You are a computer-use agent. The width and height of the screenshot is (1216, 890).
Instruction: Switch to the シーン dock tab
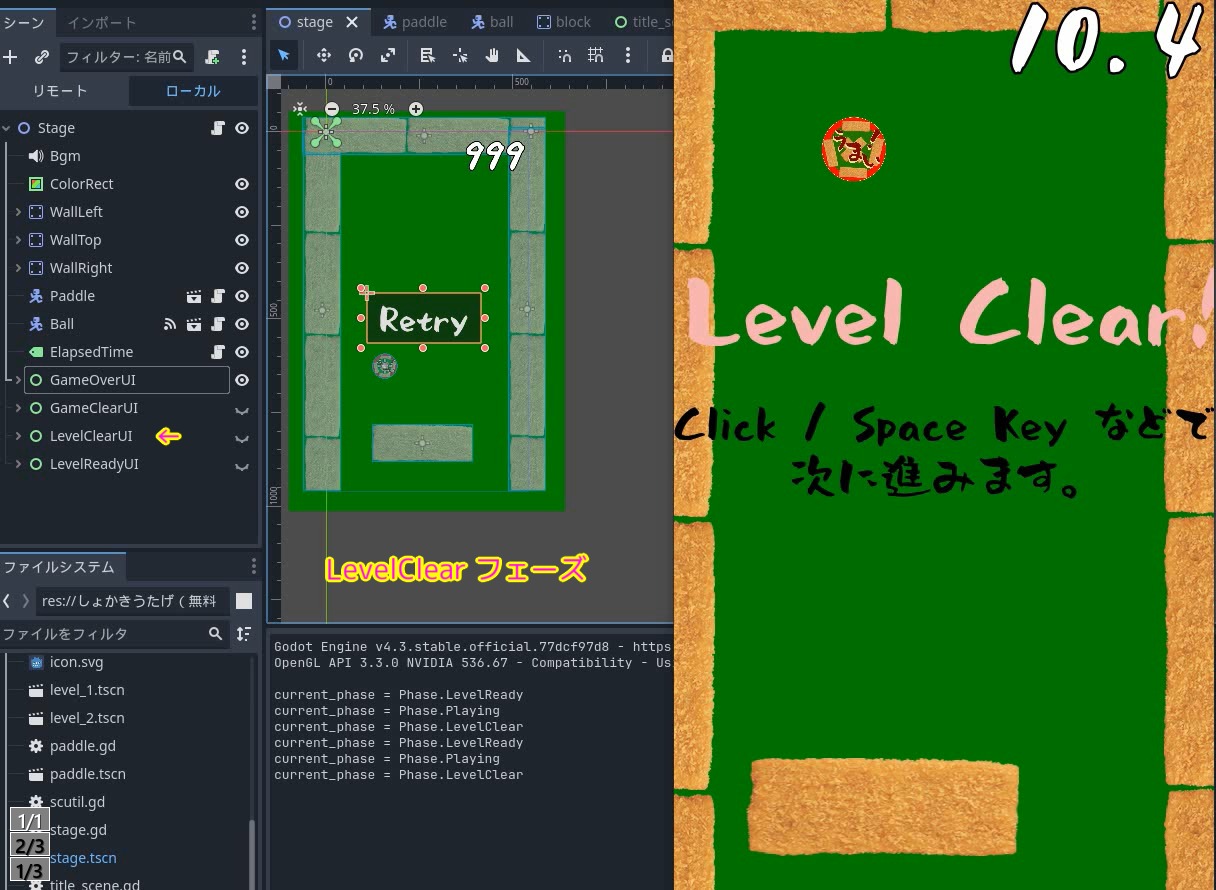pyautogui.click(x=24, y=22)
